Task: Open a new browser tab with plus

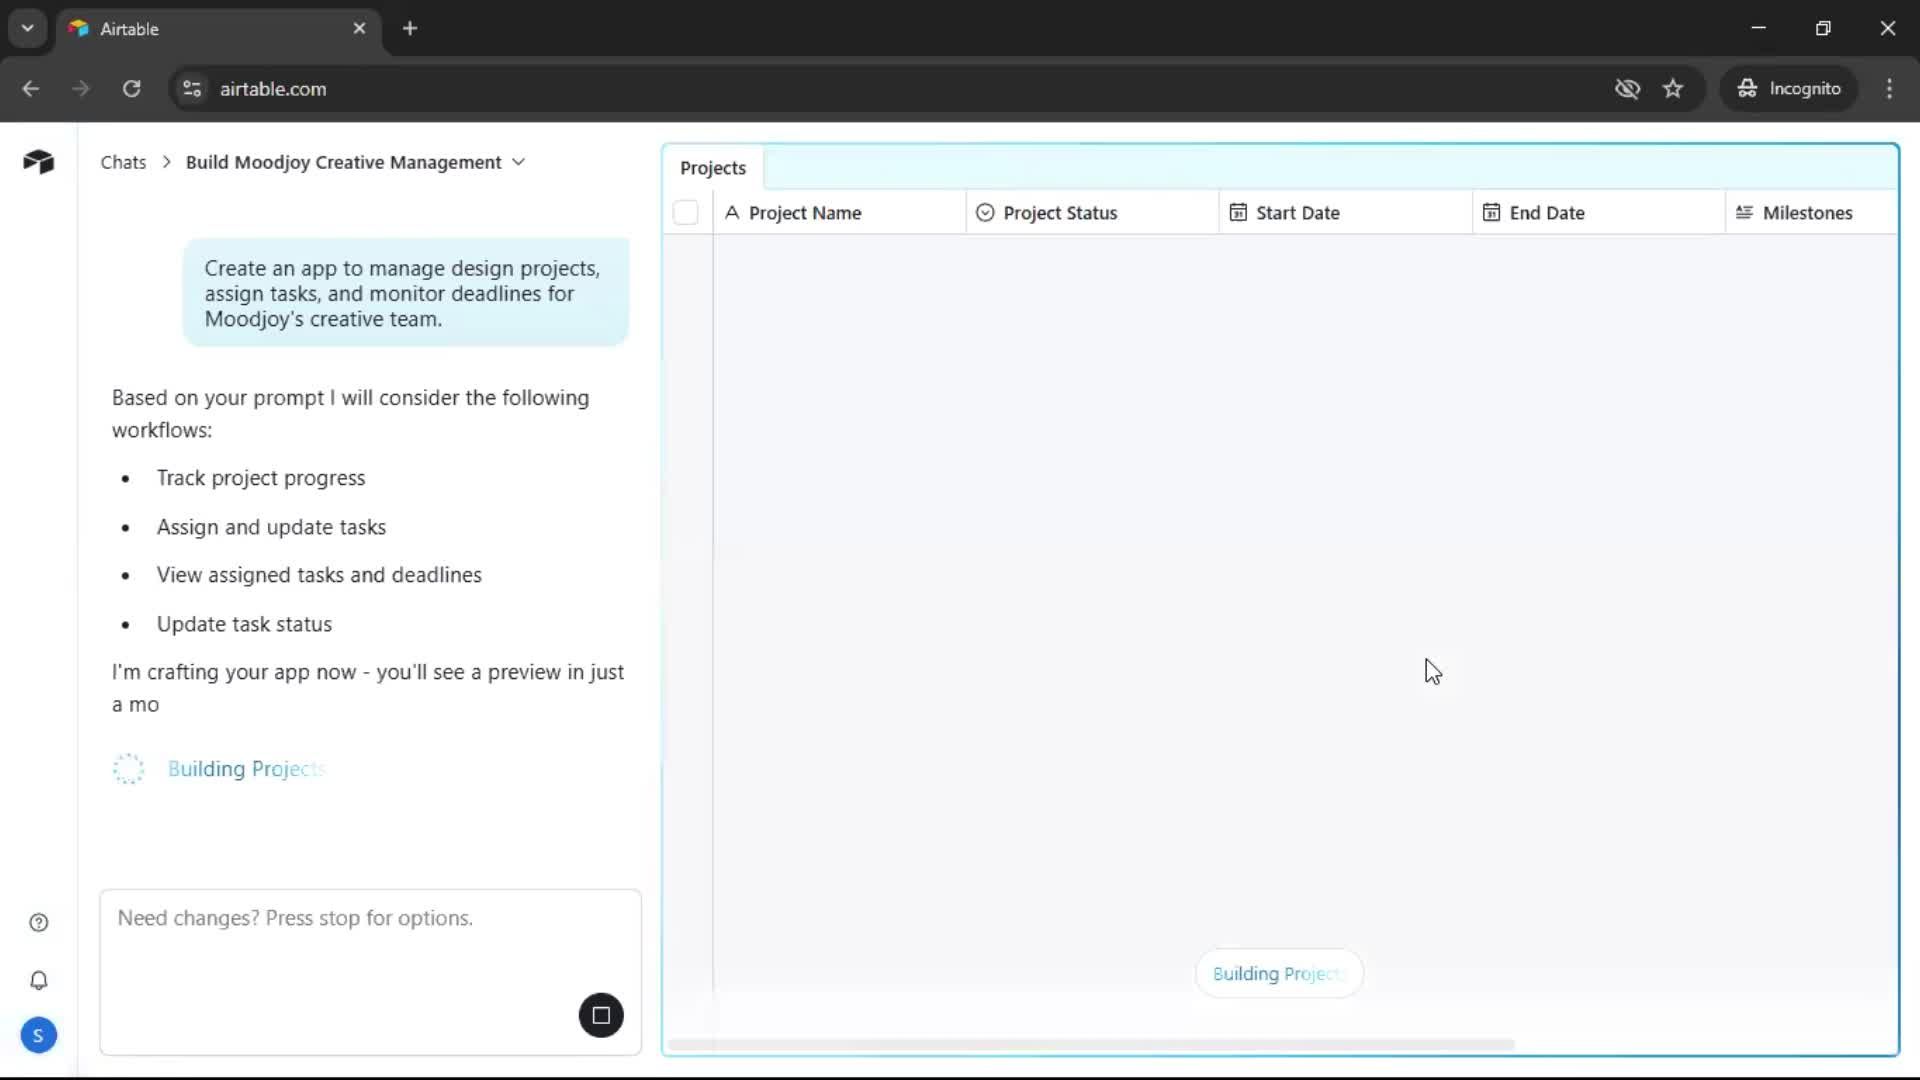Action: point(410,29)
